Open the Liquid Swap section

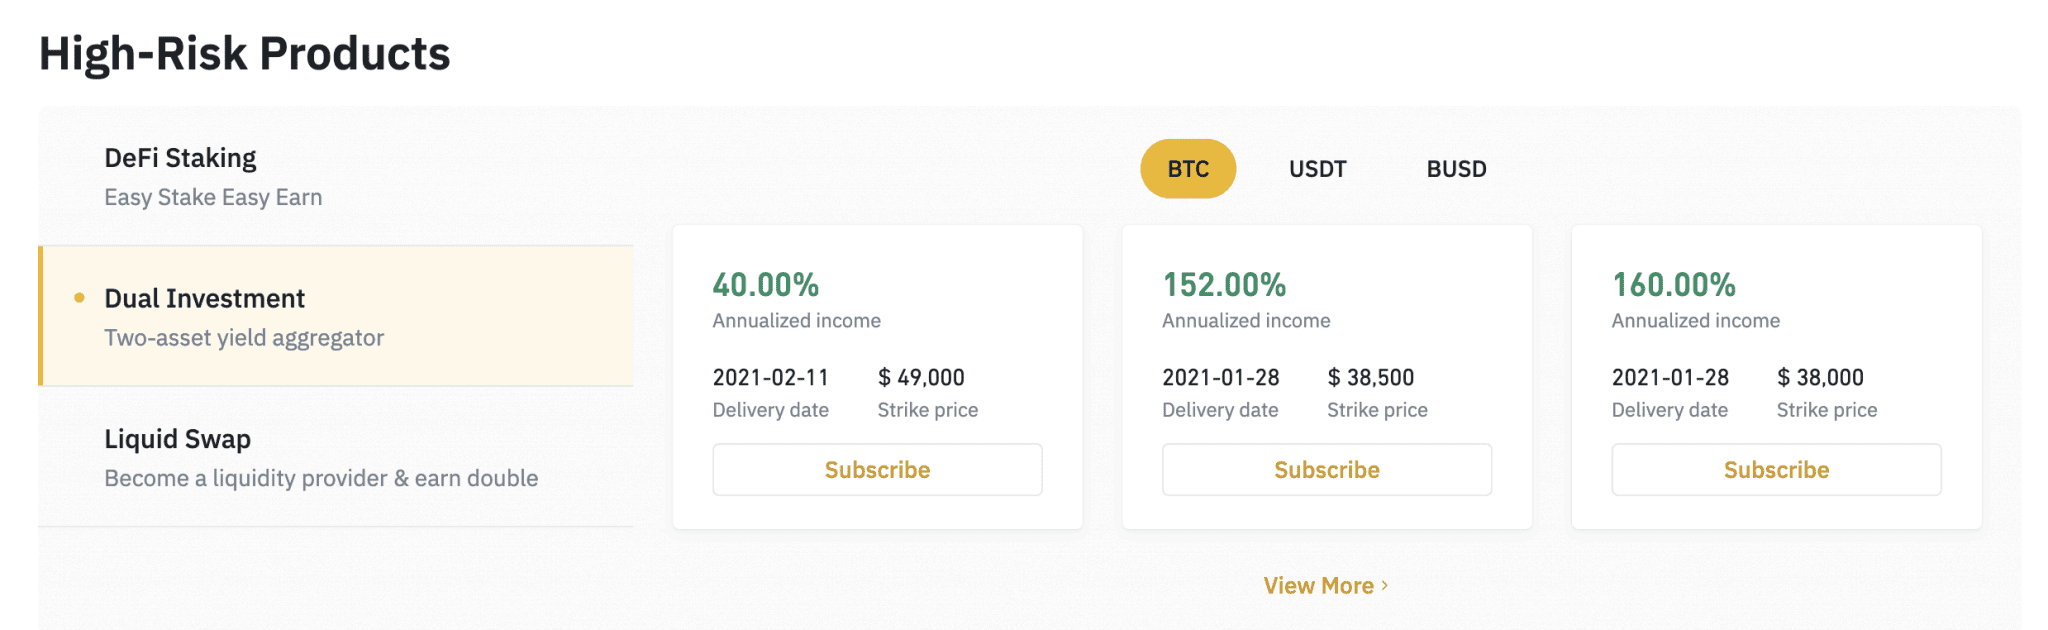[336, 457]
